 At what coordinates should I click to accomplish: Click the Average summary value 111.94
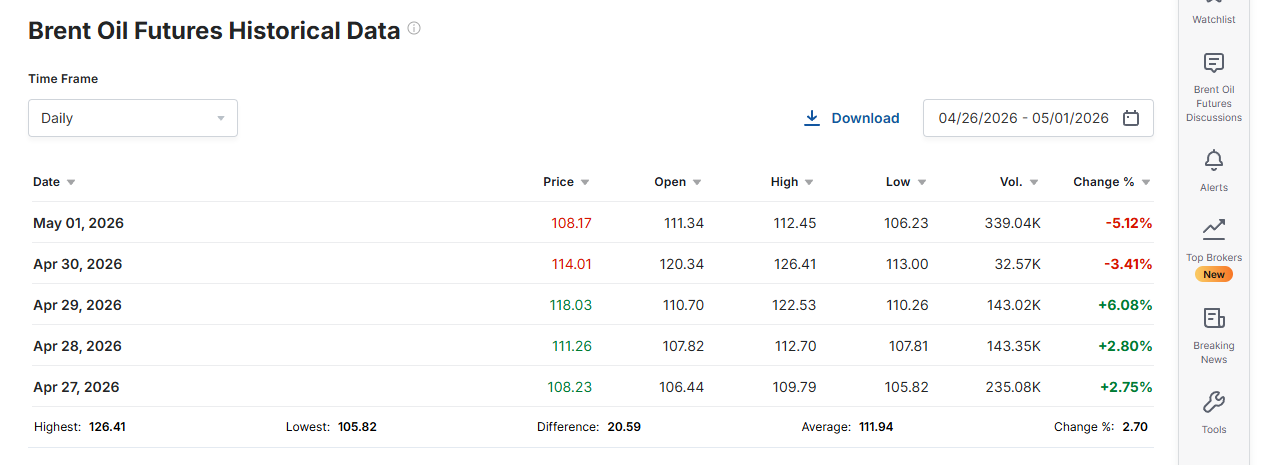click(876, 427)
